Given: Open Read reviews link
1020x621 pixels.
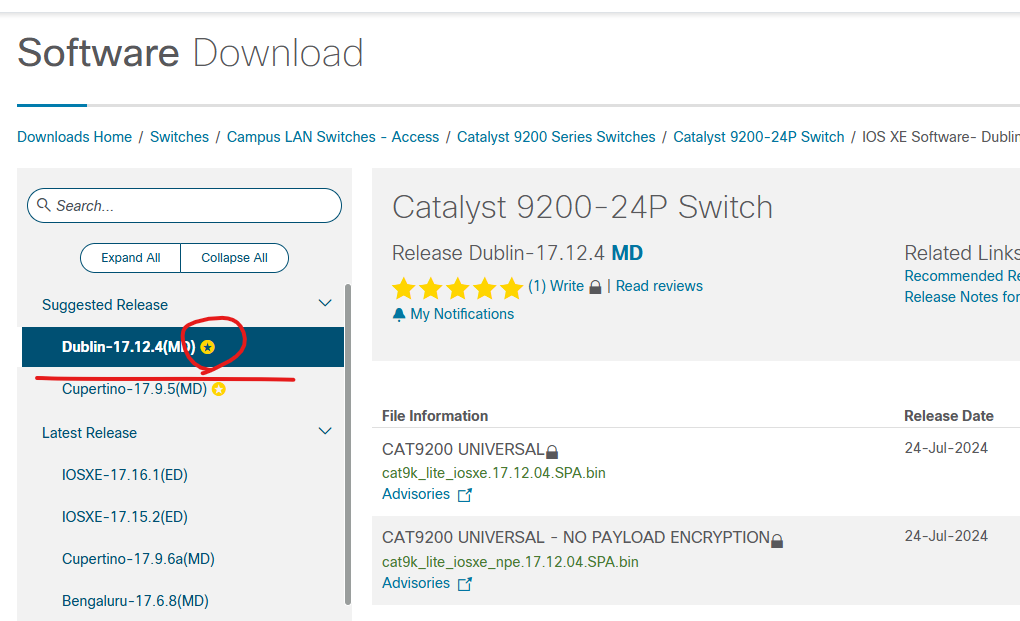Looking at the screenshot, I should tap(659, 286).
